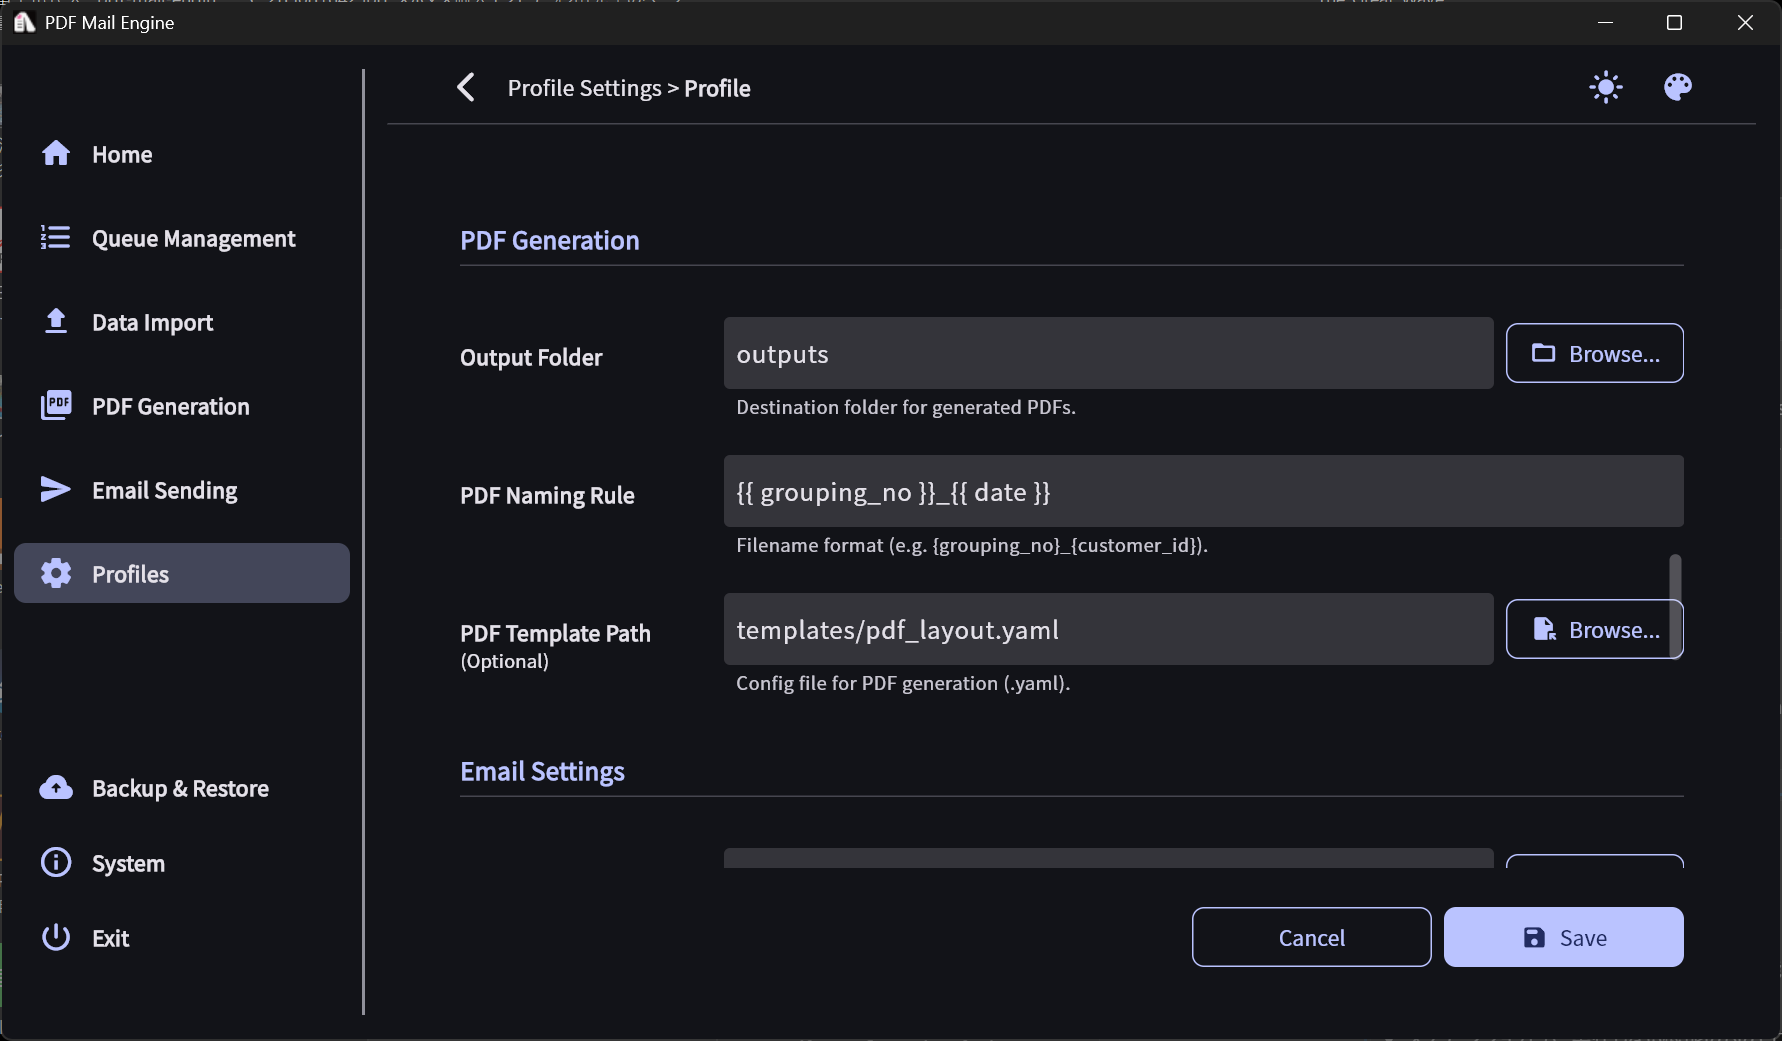Open the theme palette picker

click(1677, 87)
